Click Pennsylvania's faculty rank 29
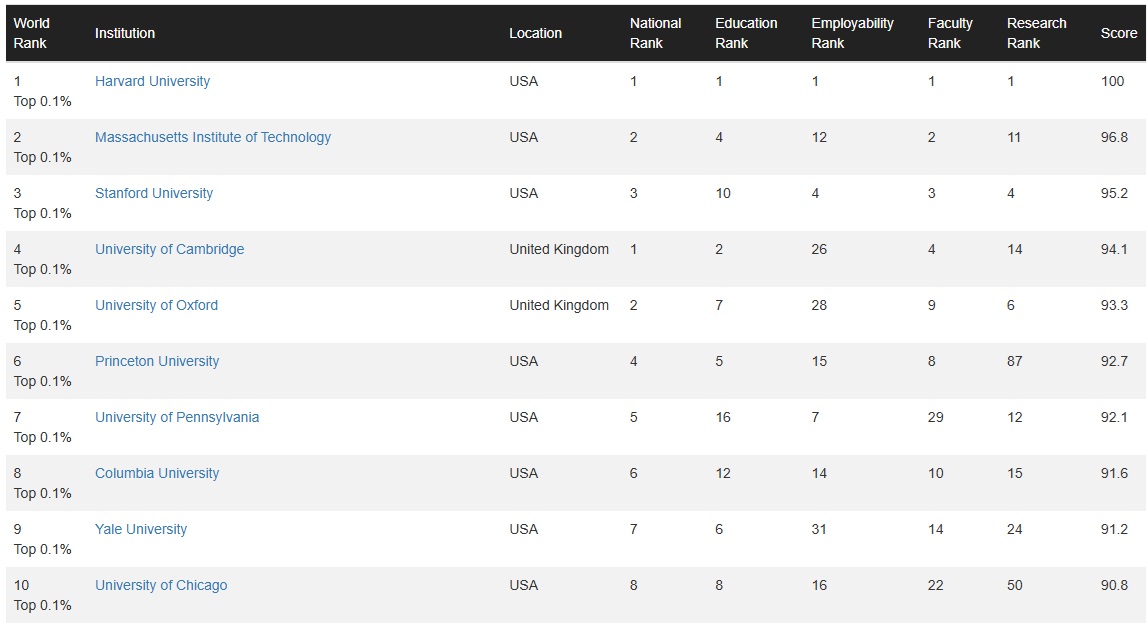Screen dimensions: 1148x623 tap(936, 417)
